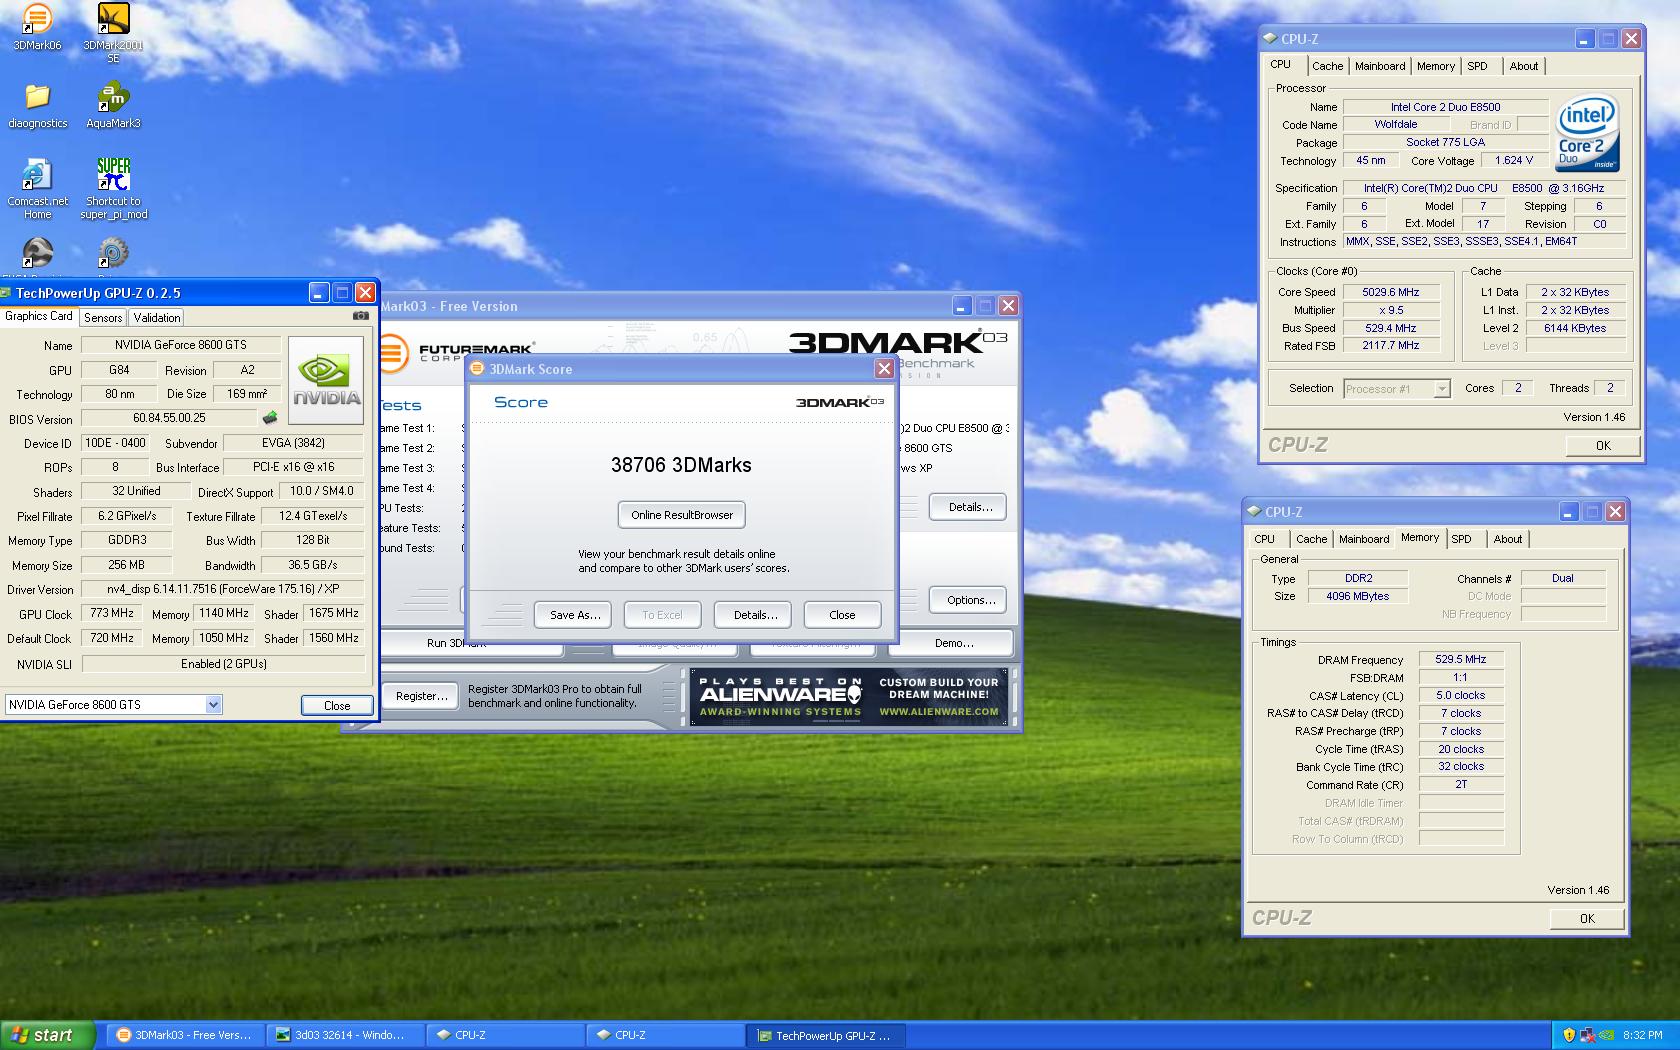
Task: Click the Close button in GPU-Z
Action: coord(337,705)
